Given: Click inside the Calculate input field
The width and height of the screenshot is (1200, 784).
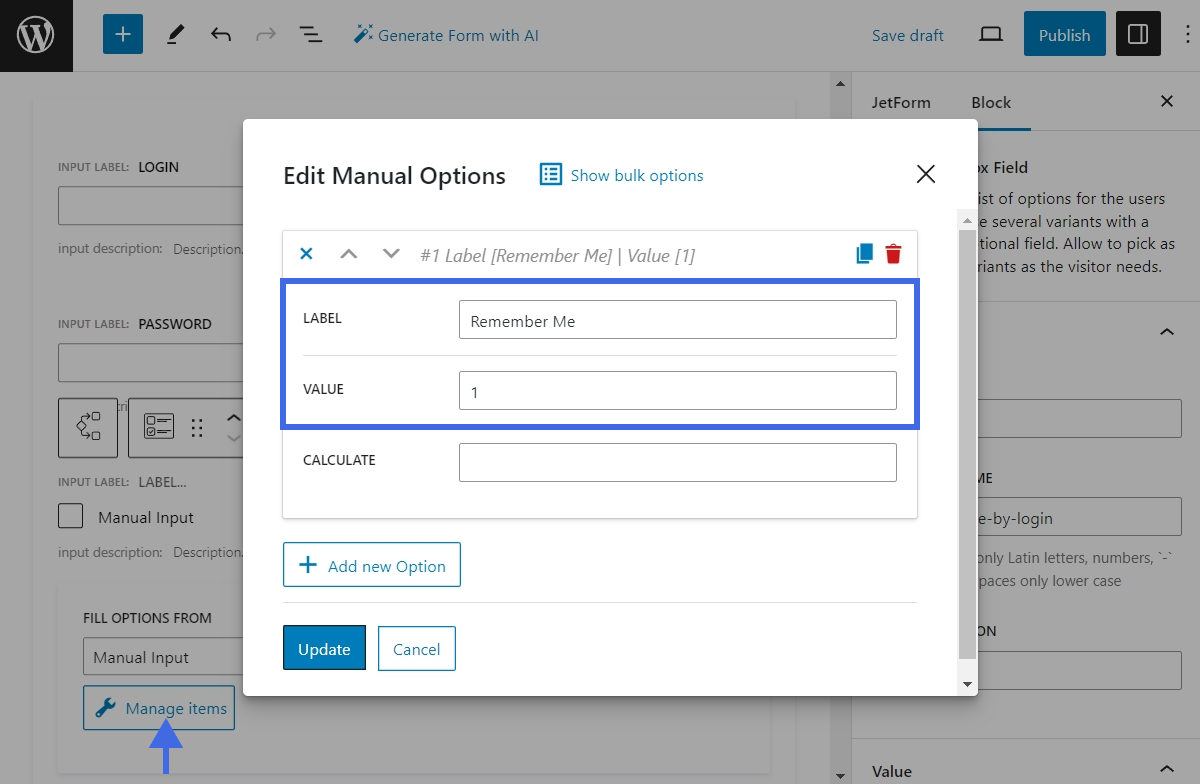Looking at the screenshot, I should click(x=677, y=462).
